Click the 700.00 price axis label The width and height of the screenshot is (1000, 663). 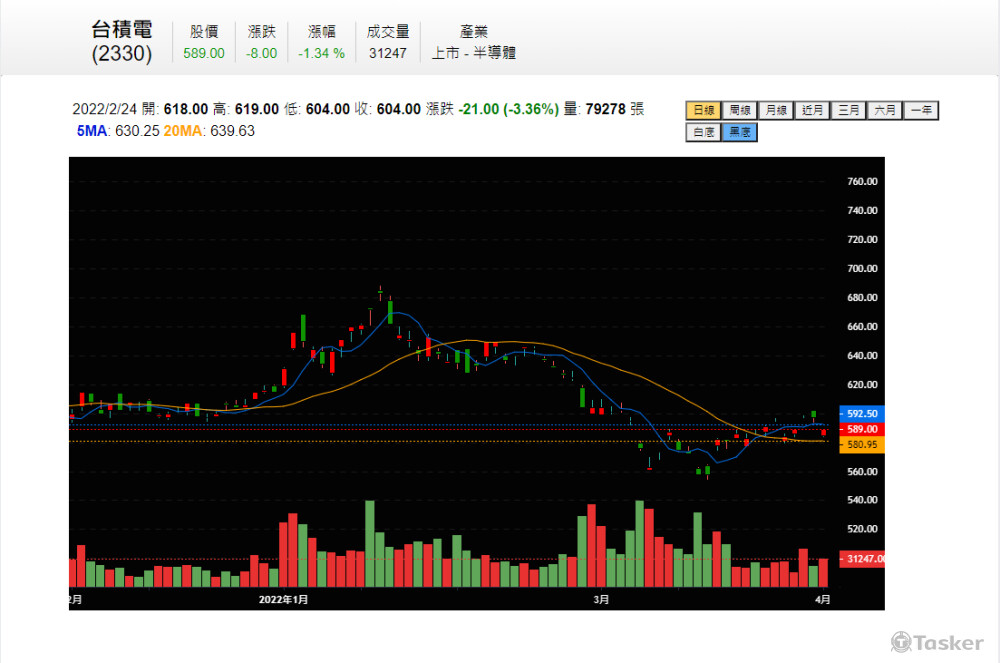862,268
